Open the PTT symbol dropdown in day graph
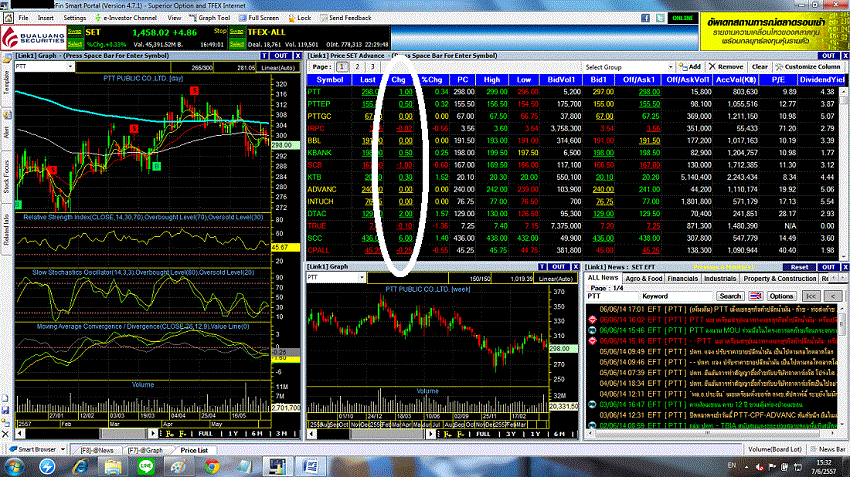850x477 pixels. [x=70, y=67]
